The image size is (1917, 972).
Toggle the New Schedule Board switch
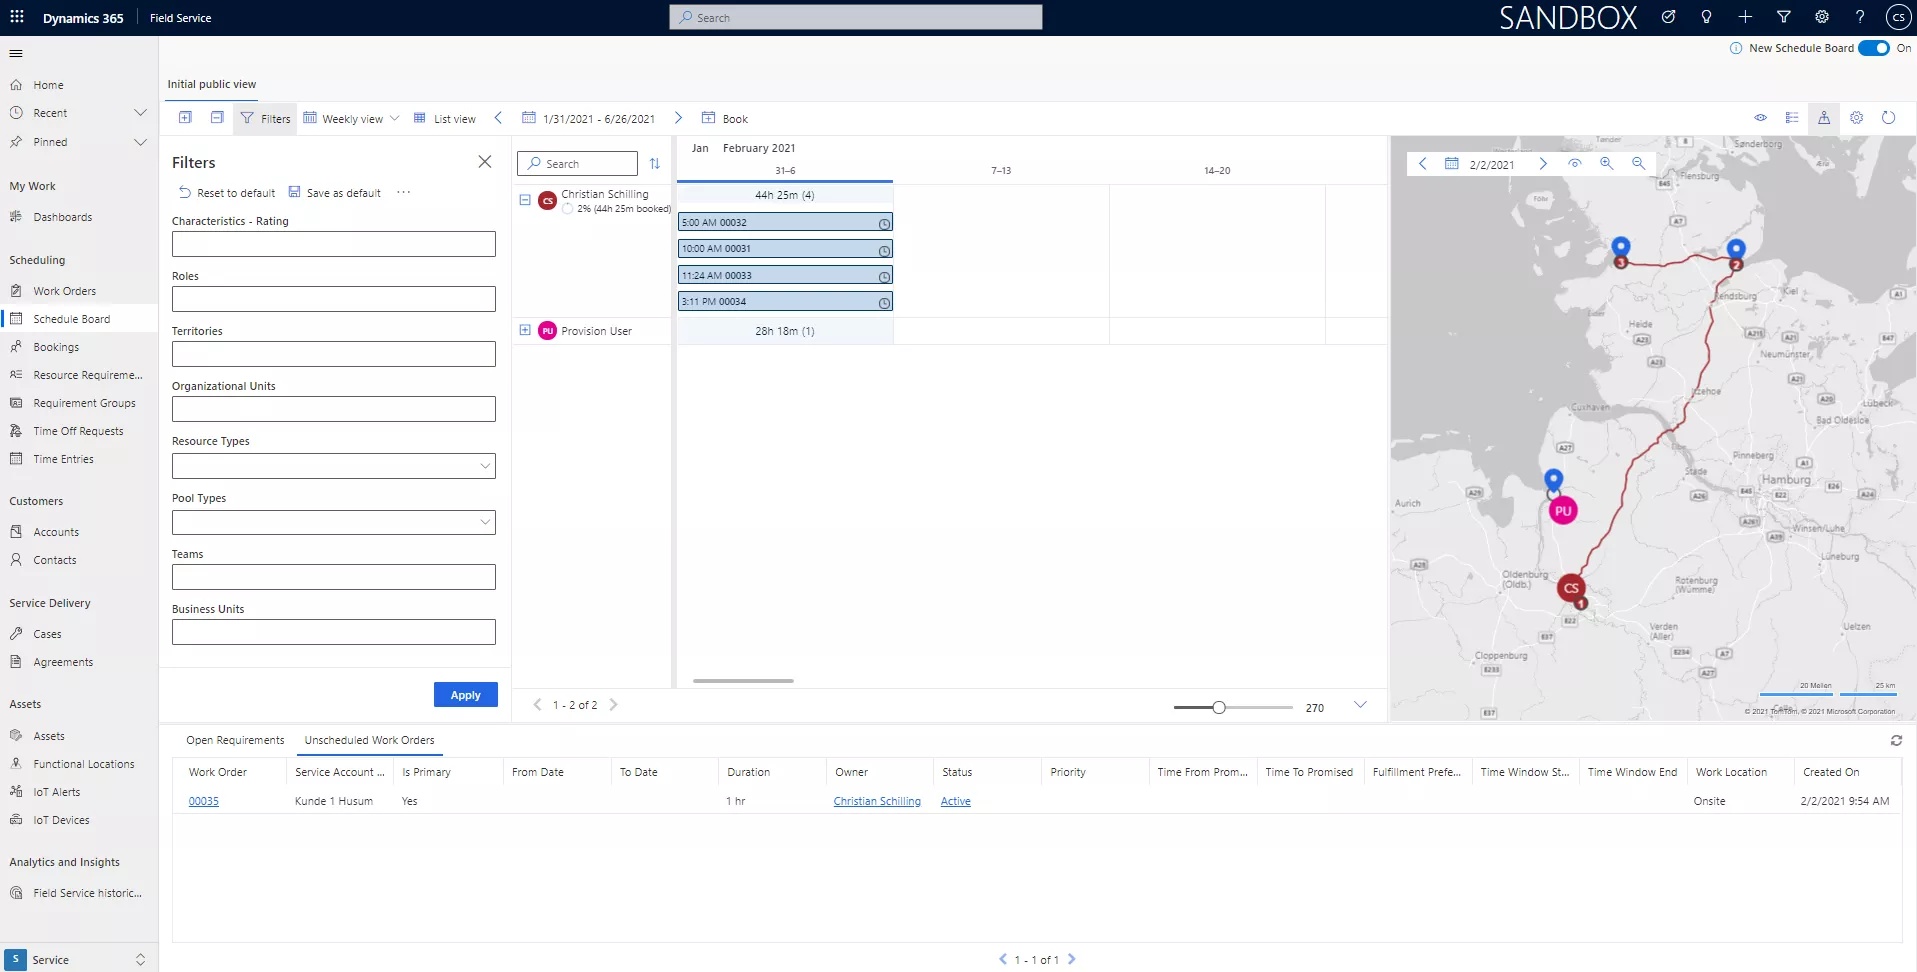(x=1873, y=48)
